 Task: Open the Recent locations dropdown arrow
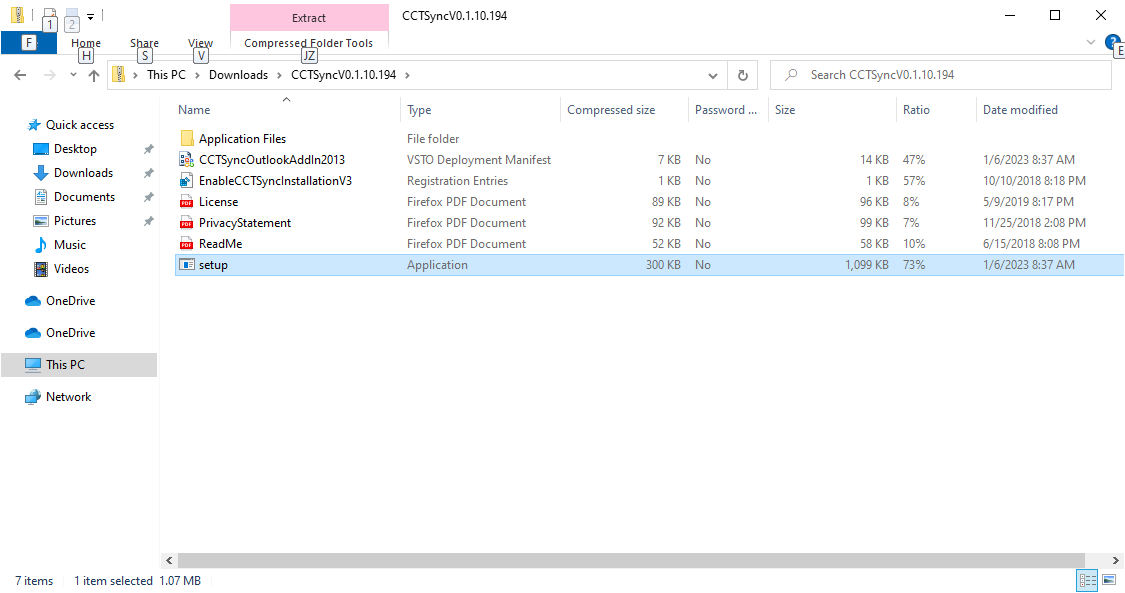[x=73, y=75]
